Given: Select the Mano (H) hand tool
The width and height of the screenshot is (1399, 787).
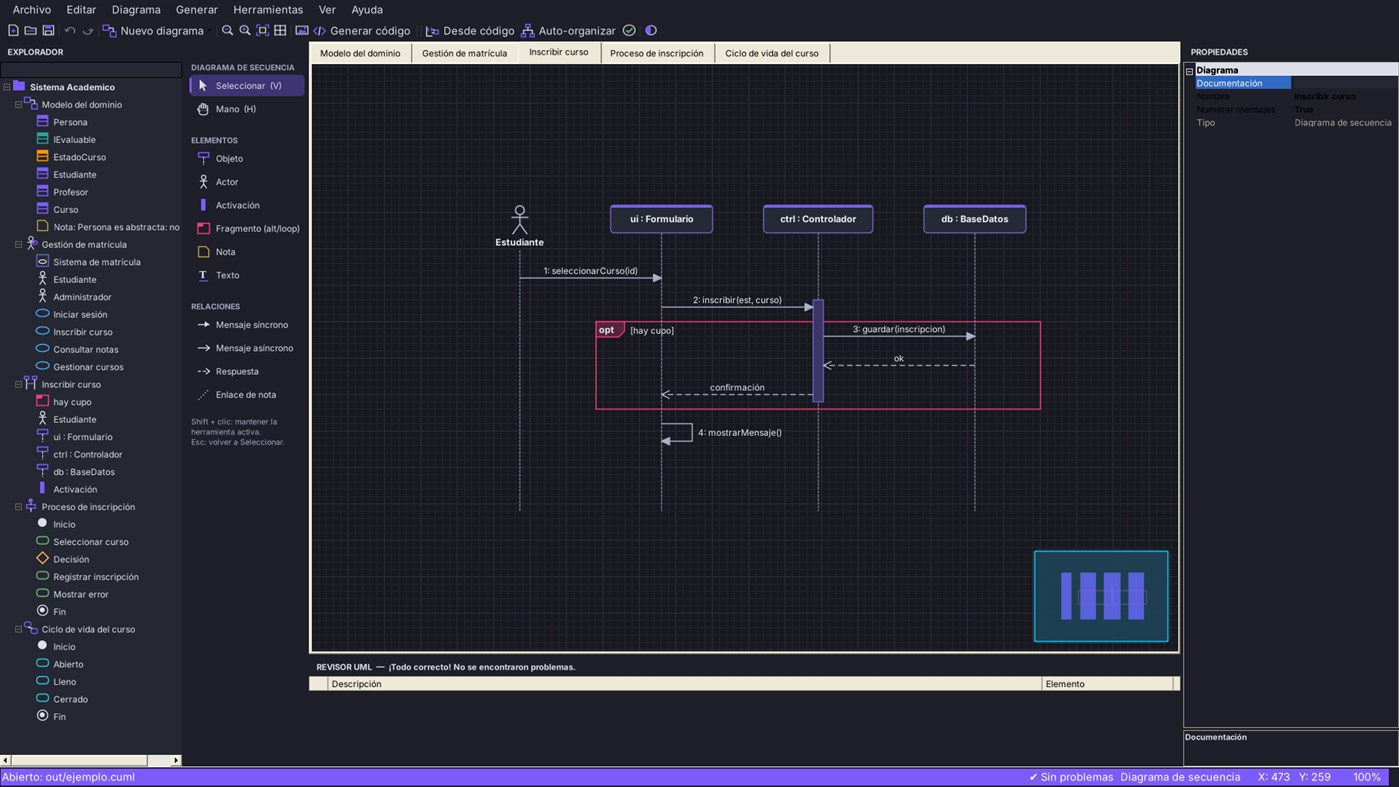Looking at the screenshot, I should [246, 109].
